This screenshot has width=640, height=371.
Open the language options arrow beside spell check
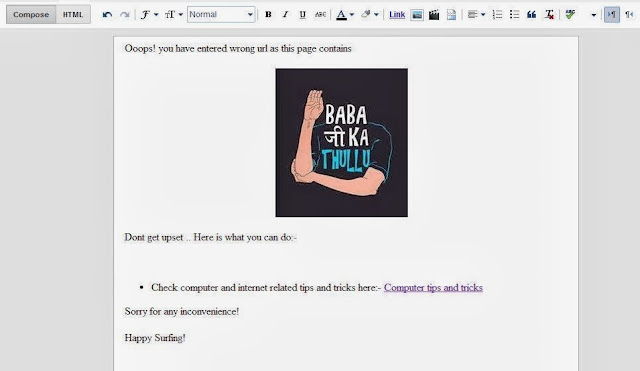click(593, 15)
